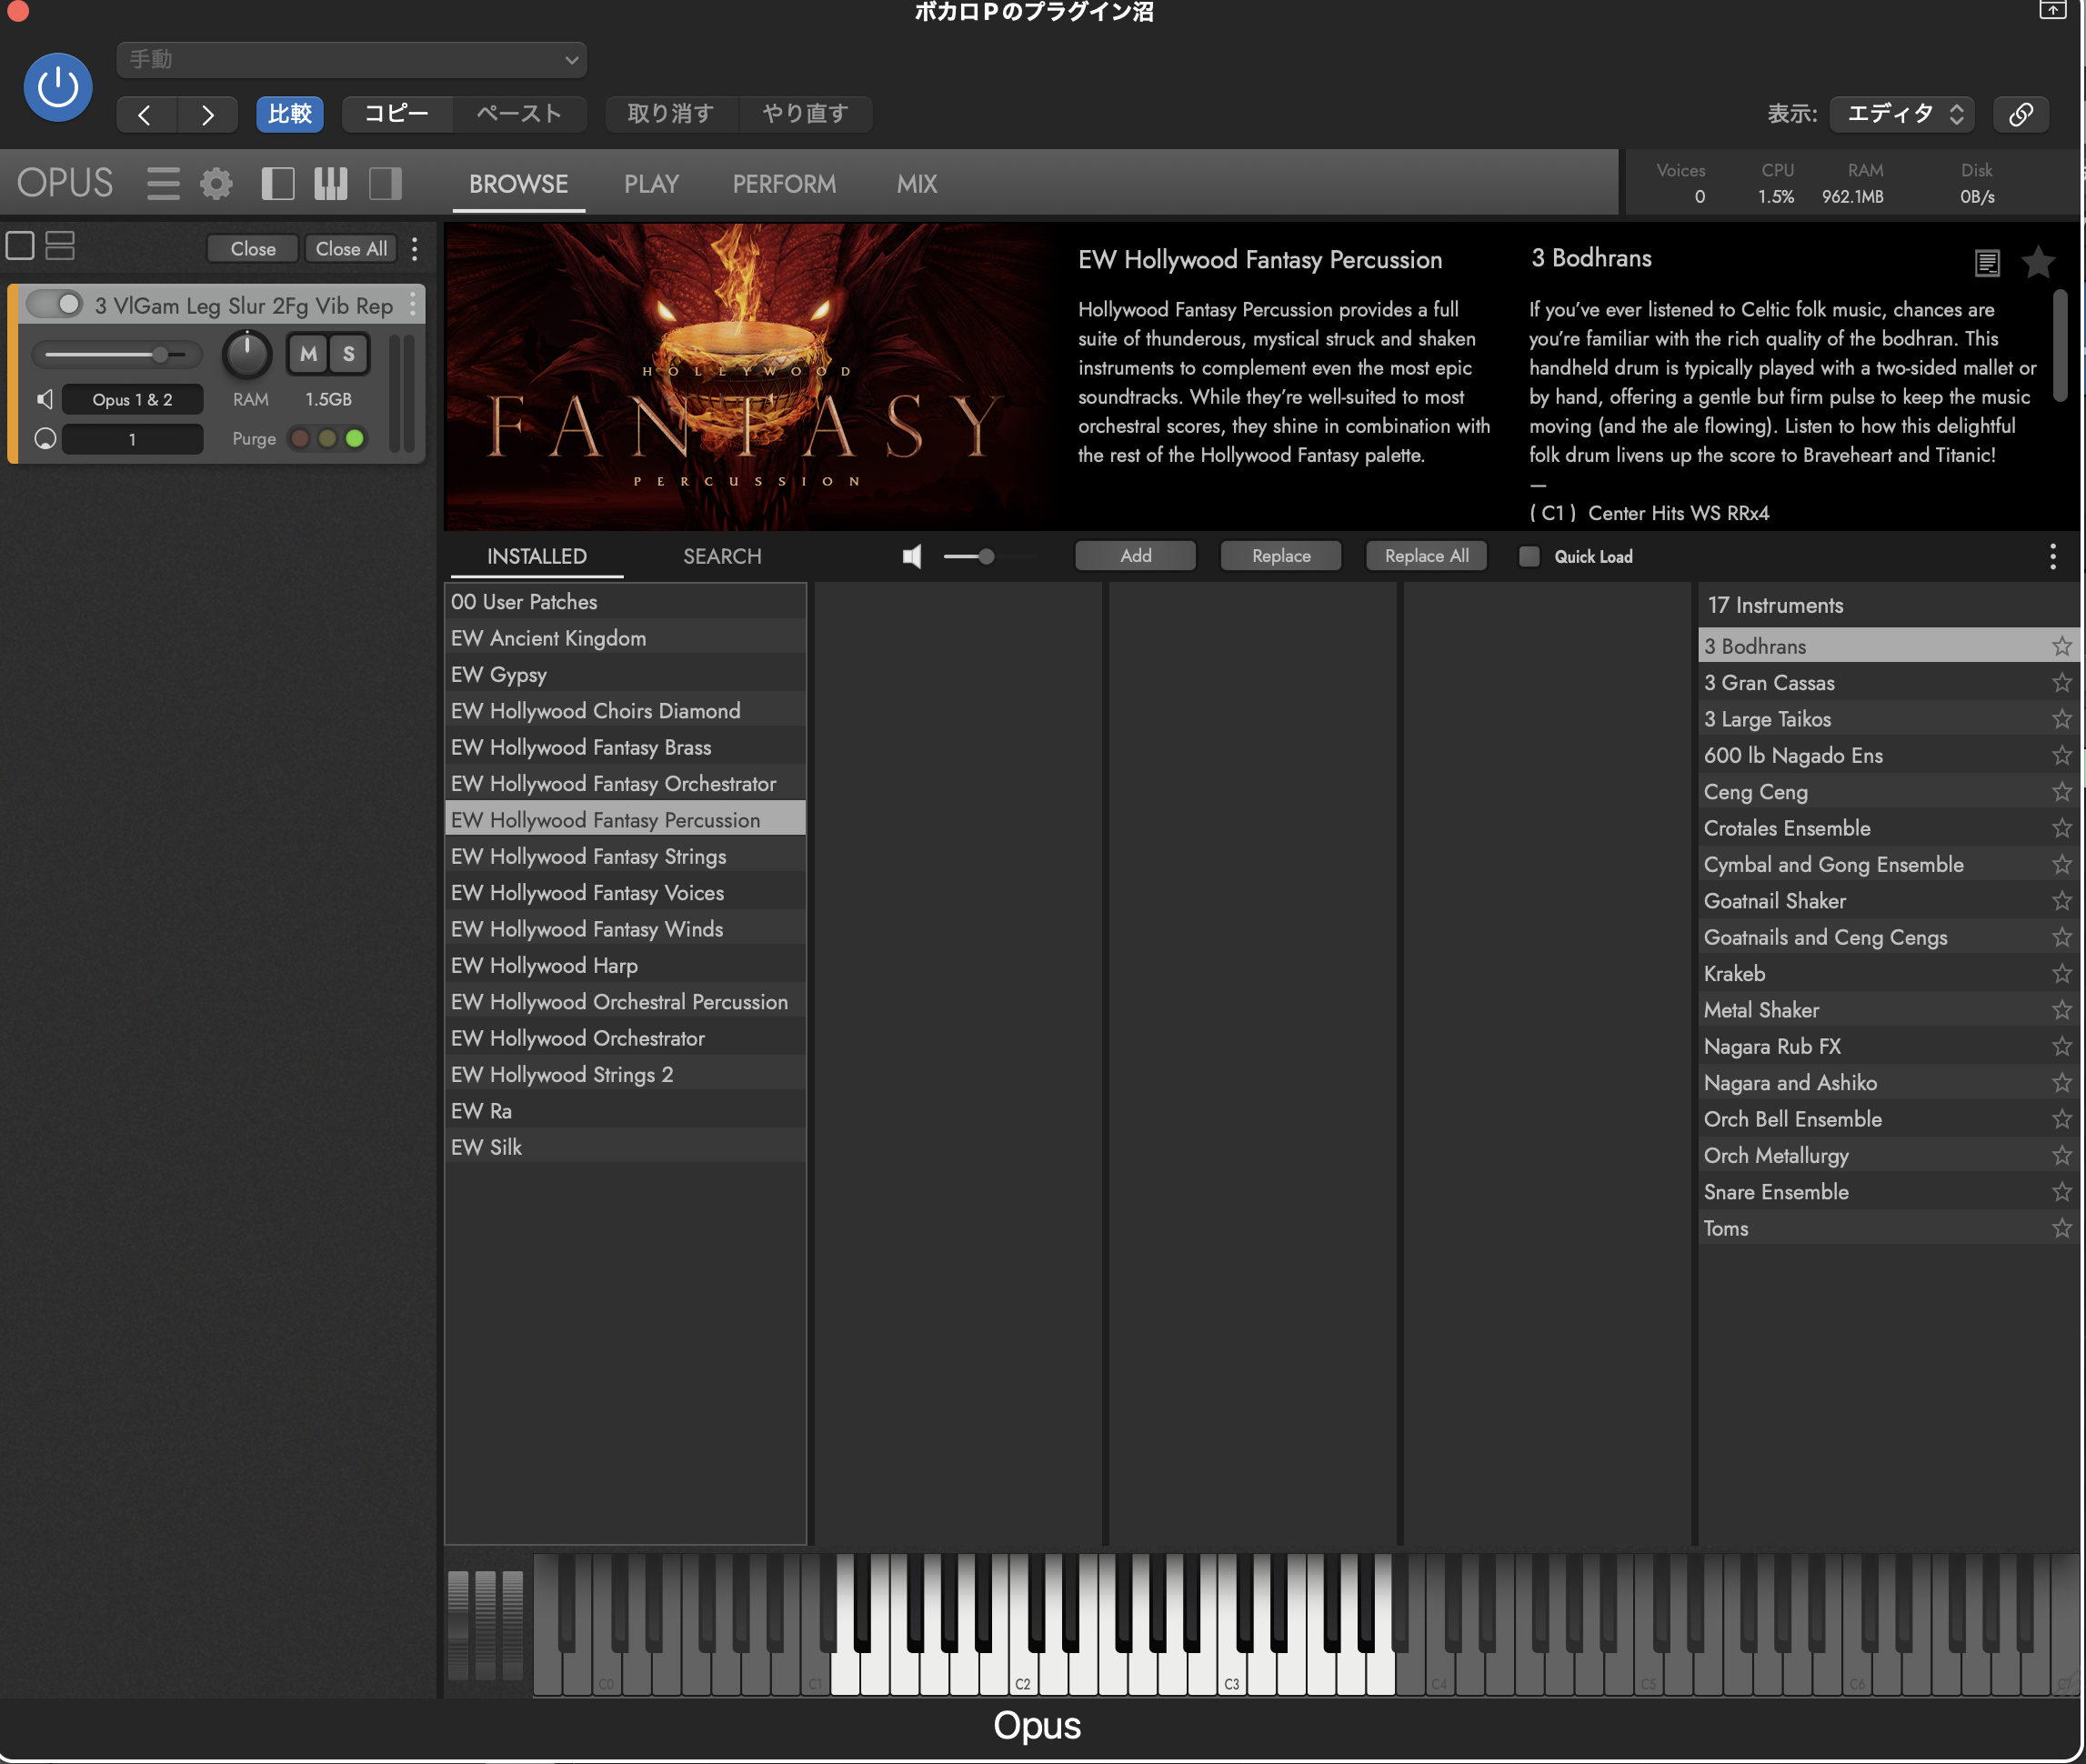
Task: Enable the Quick Load checkbox
Action: tap(1529, 557)
